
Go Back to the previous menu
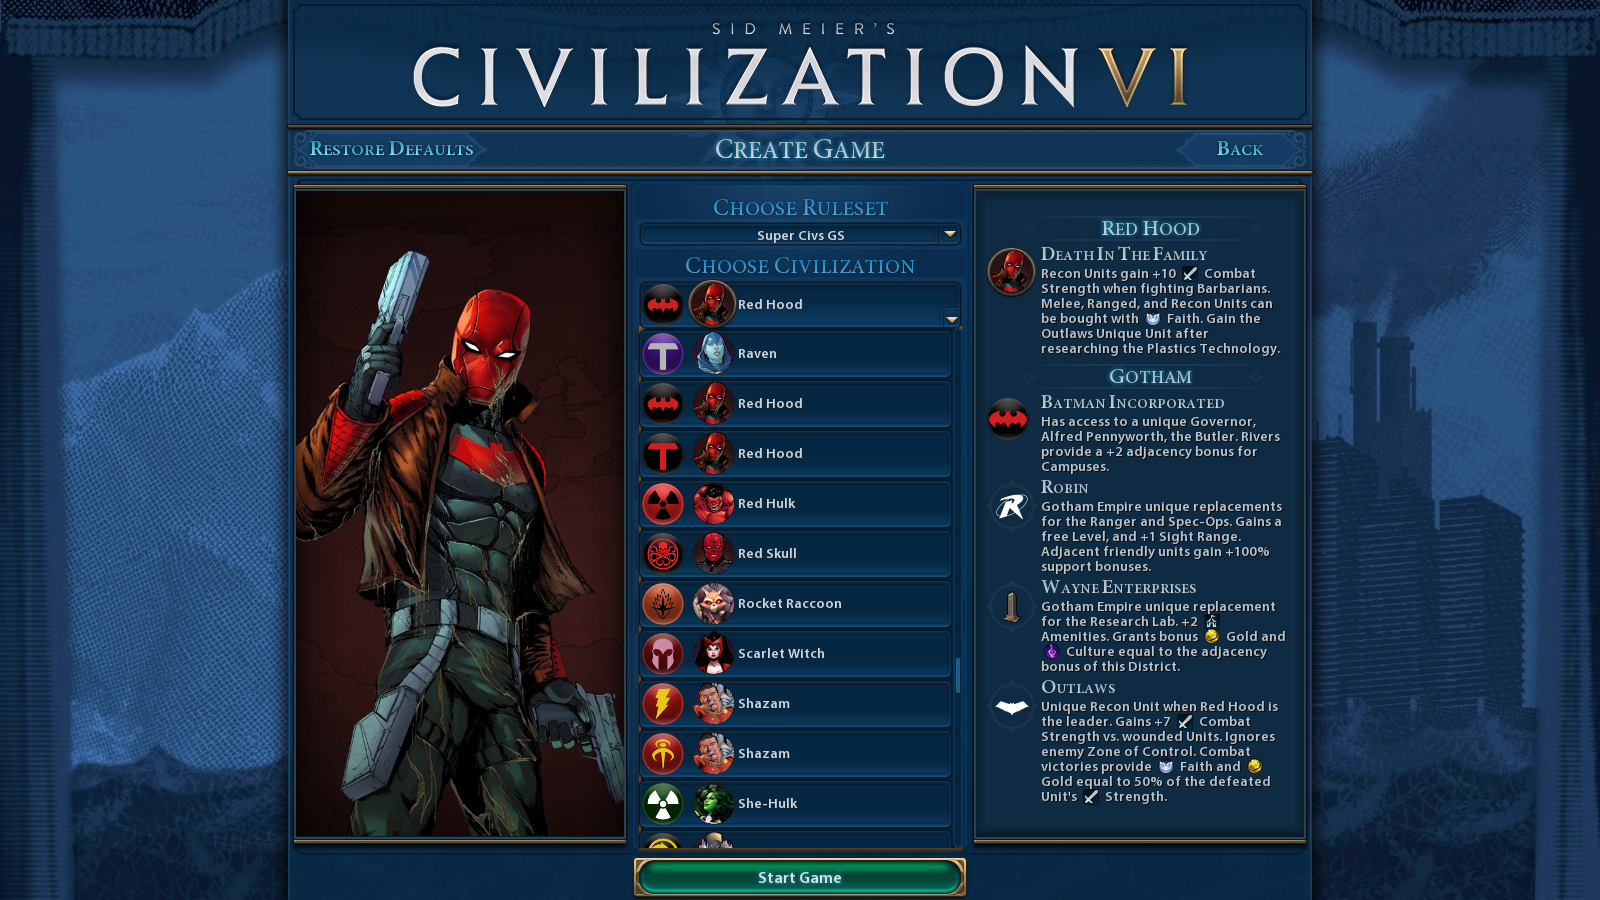1240,149
